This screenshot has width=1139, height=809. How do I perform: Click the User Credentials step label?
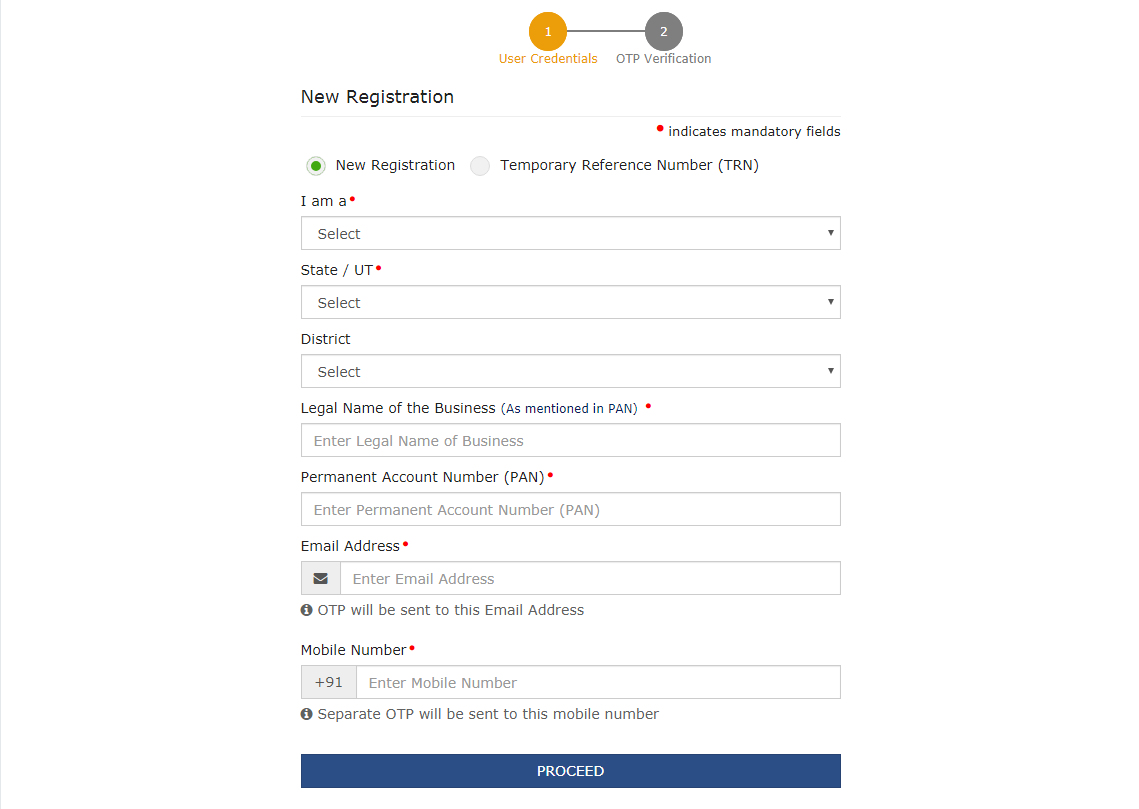(548, 59)
